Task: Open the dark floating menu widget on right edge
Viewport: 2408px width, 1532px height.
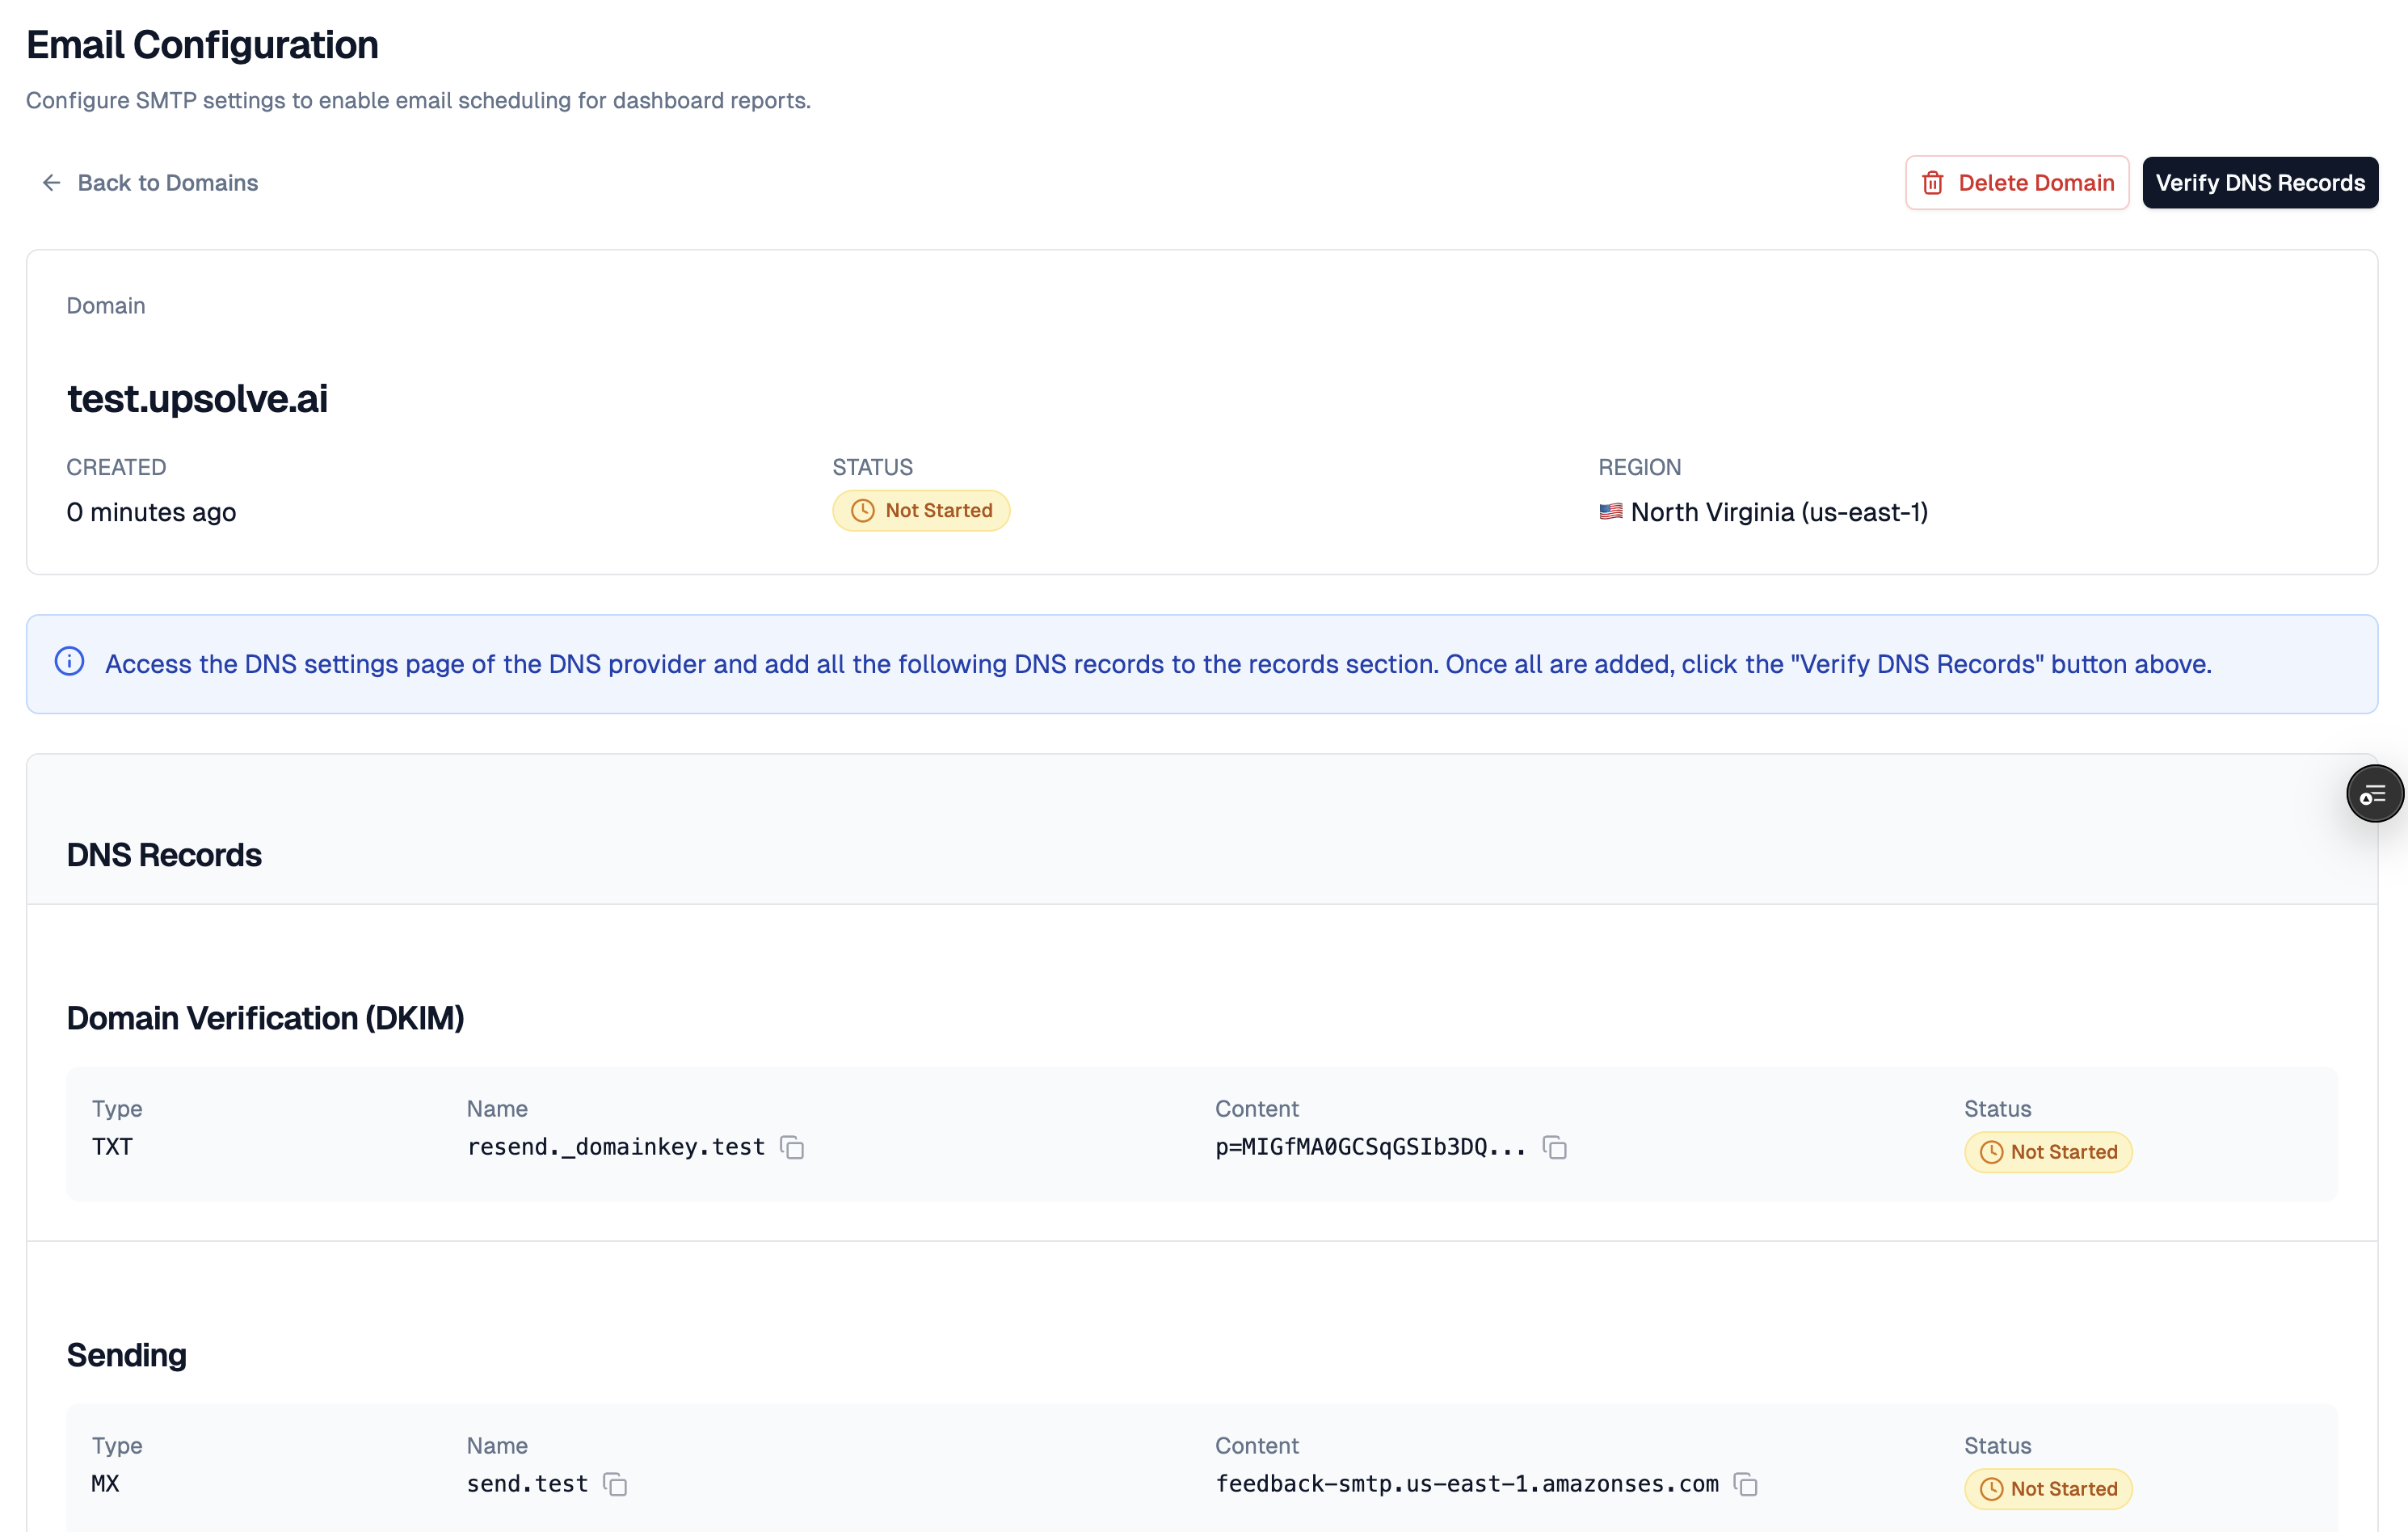Action: (2375, 793)
